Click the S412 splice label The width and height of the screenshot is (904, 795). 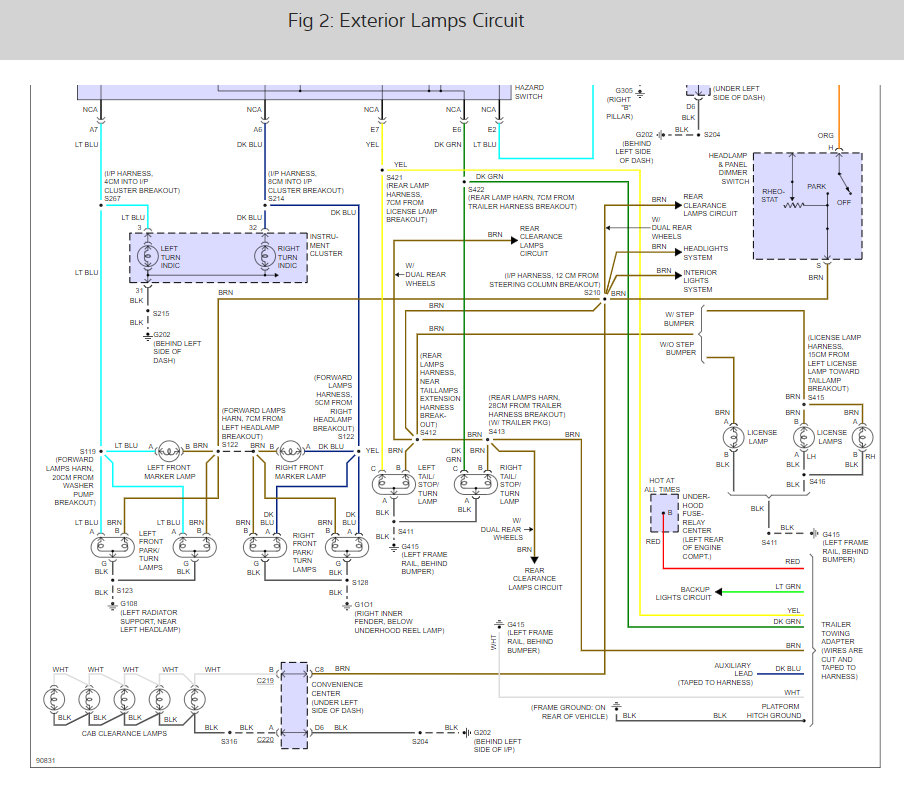428,432
